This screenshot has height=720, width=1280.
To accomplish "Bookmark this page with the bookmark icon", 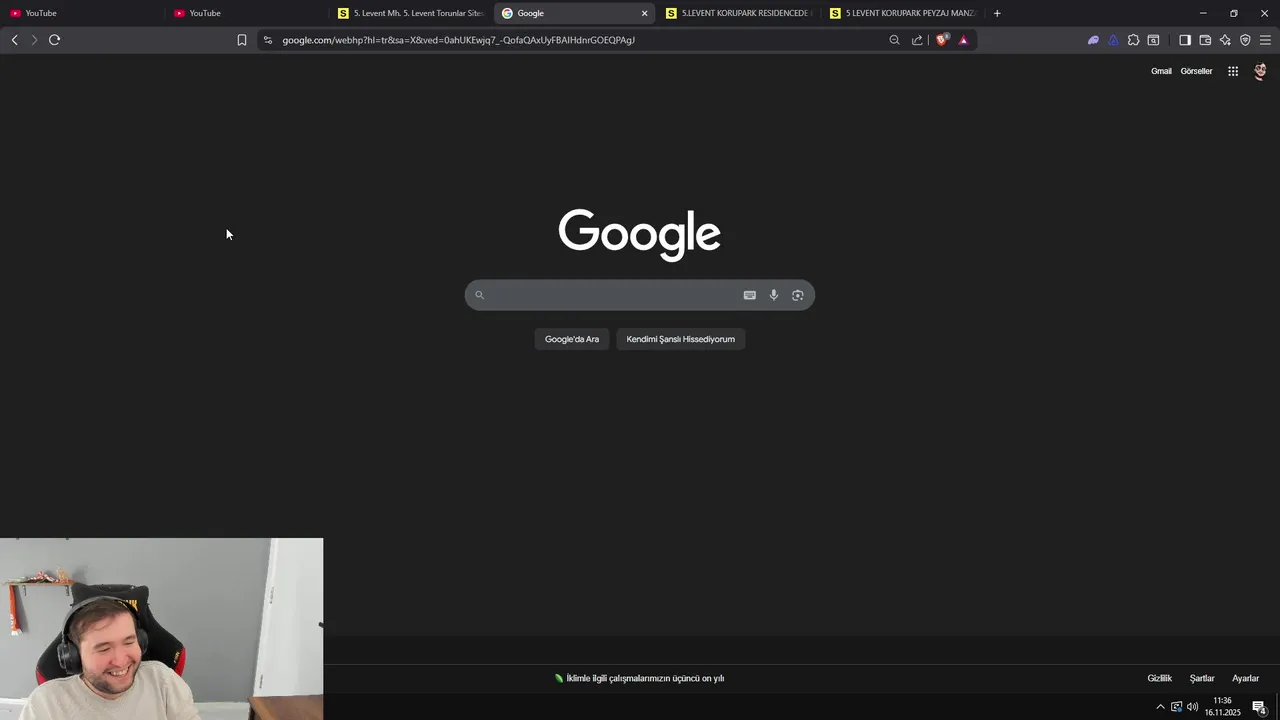I will pos(242,40).
